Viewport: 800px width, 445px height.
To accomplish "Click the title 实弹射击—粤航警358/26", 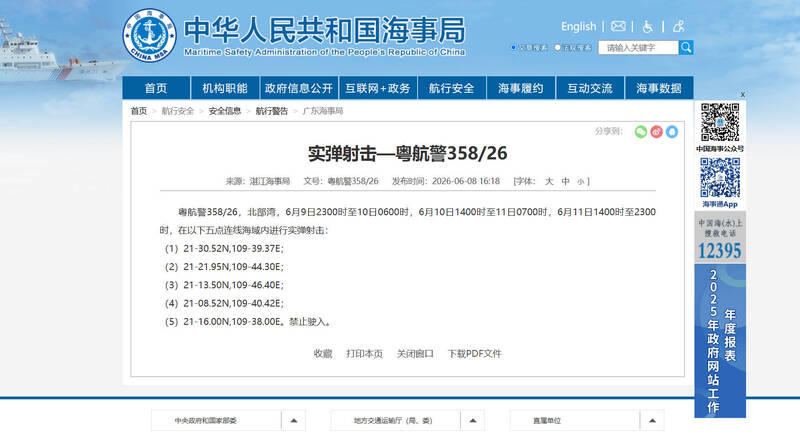I will point(408,154).
